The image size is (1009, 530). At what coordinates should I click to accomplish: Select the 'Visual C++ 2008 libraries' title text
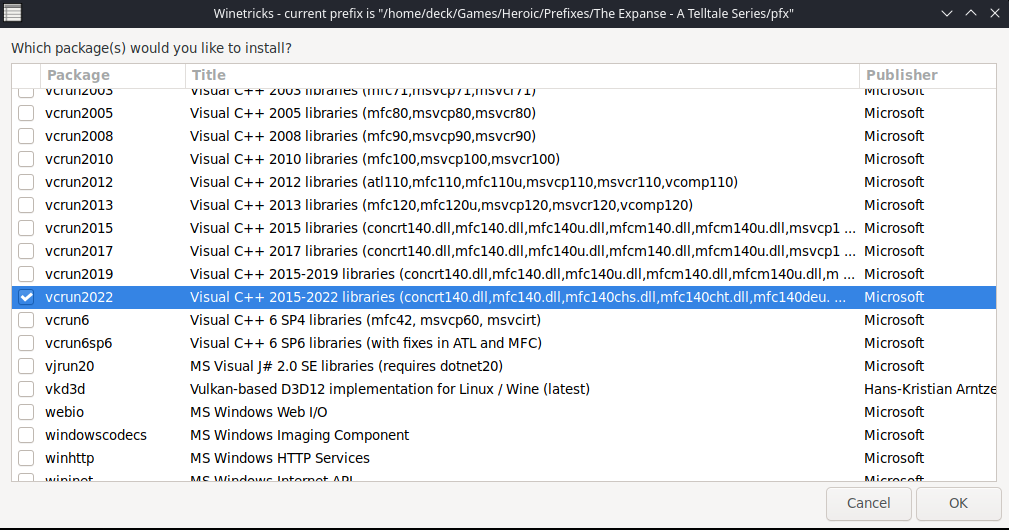pos(363,136)
